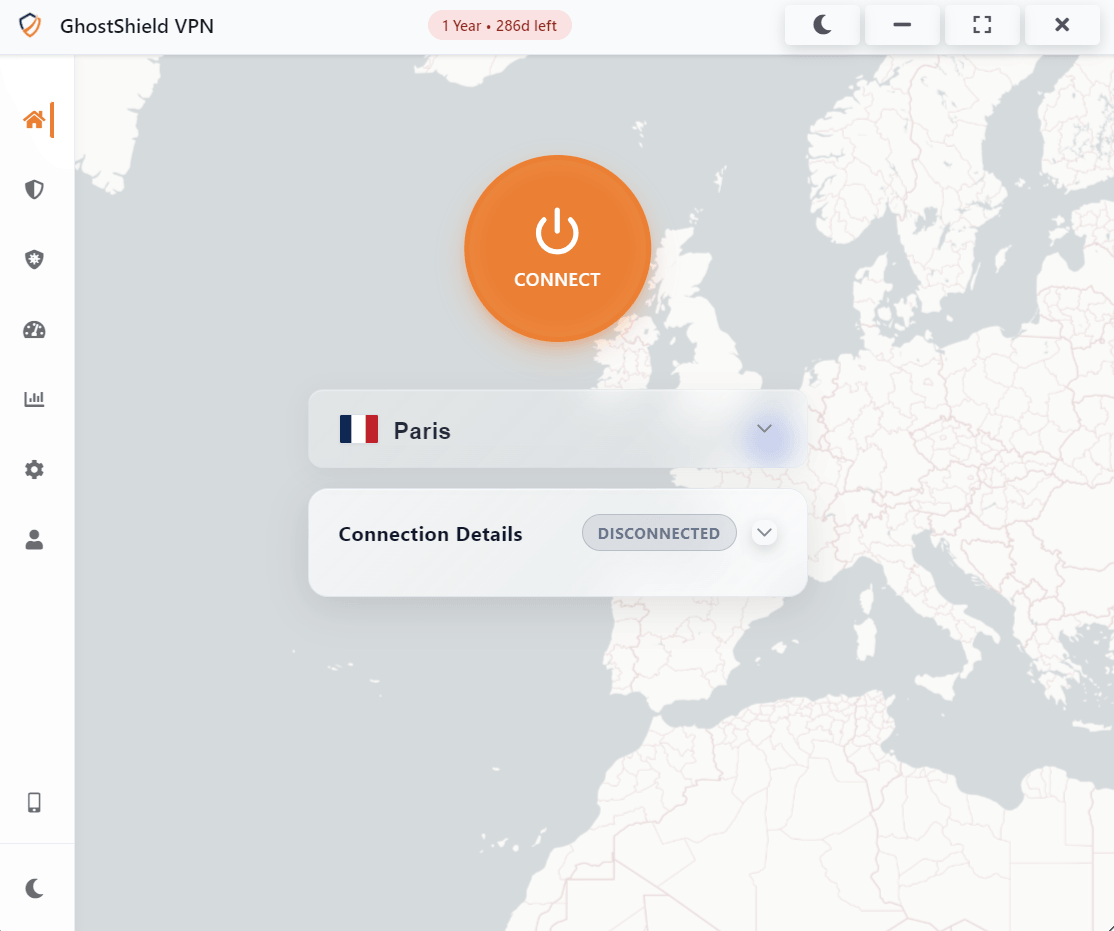
Task: Click the subscription 286d left badge
Action: 499,26
